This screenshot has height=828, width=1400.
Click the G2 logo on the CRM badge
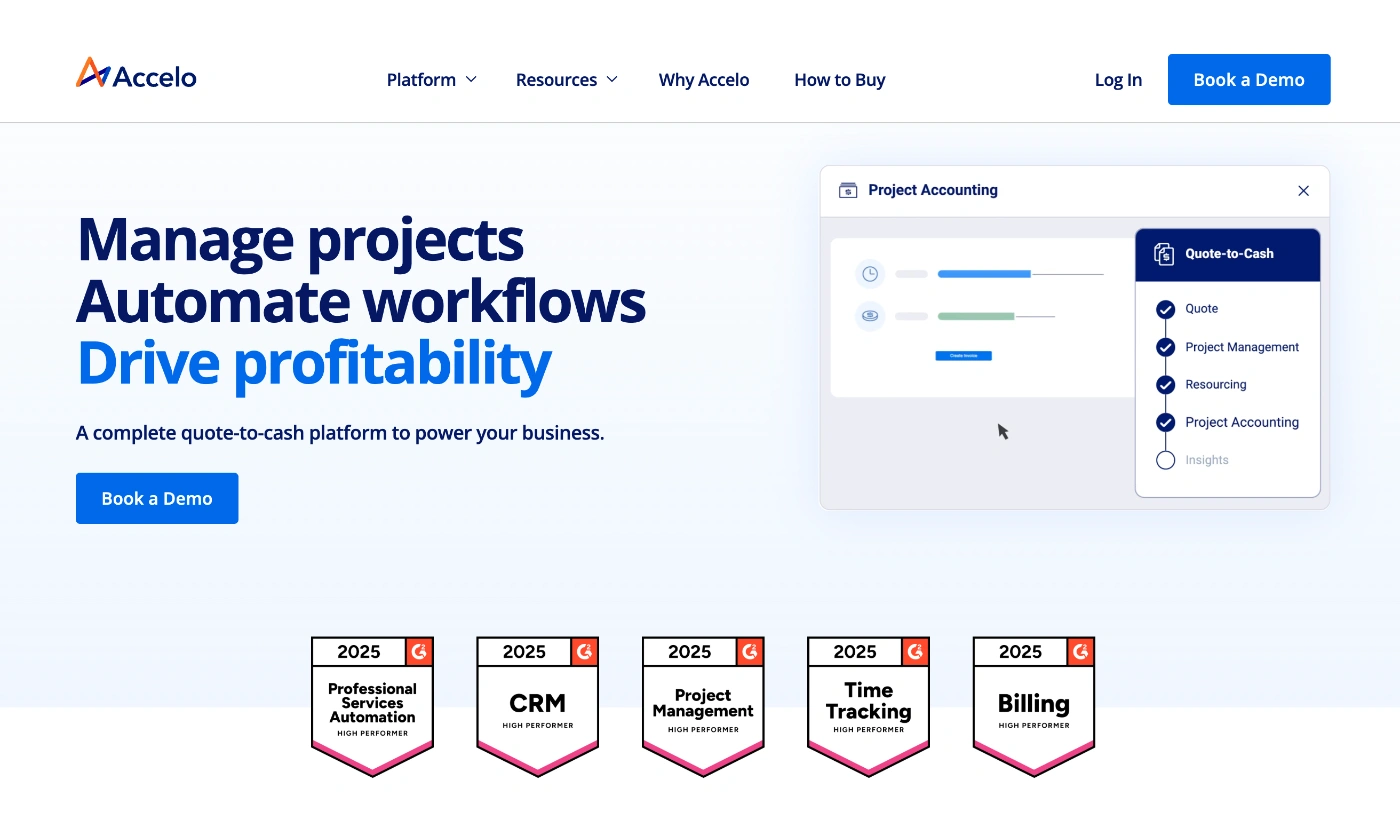[x=586, y=651]
